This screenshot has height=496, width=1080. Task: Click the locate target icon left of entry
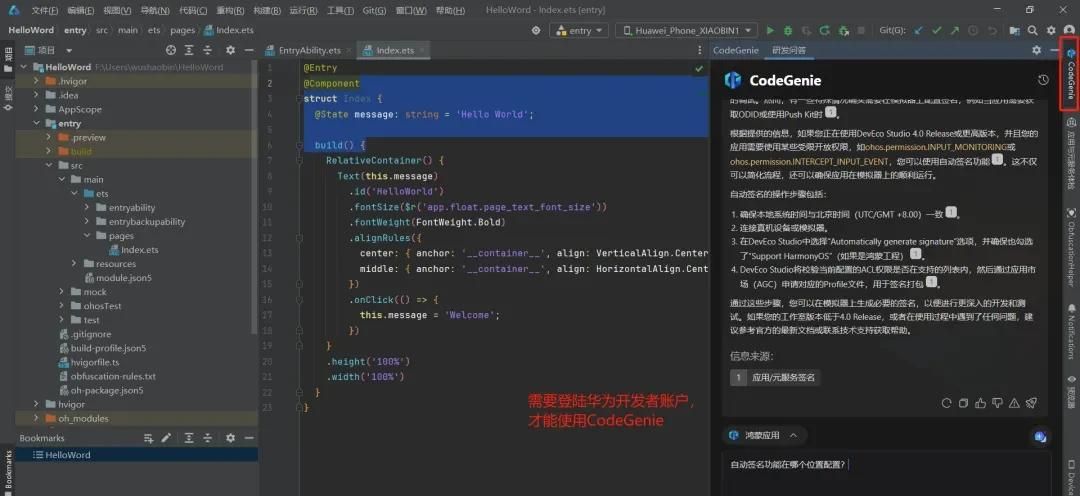coord(536,30)
